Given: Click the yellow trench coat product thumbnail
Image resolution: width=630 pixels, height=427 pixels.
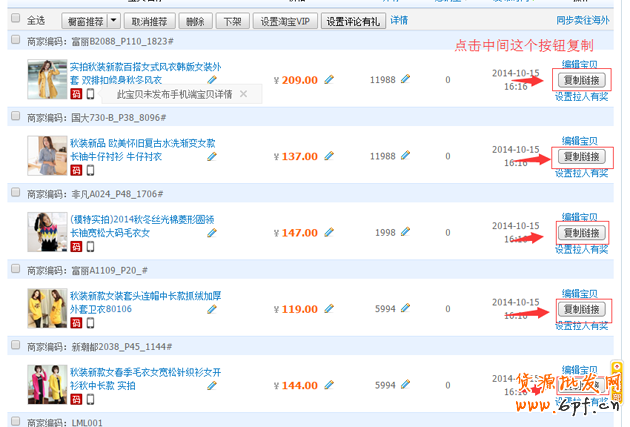Looking at the screenshot, I should [46, 79].
